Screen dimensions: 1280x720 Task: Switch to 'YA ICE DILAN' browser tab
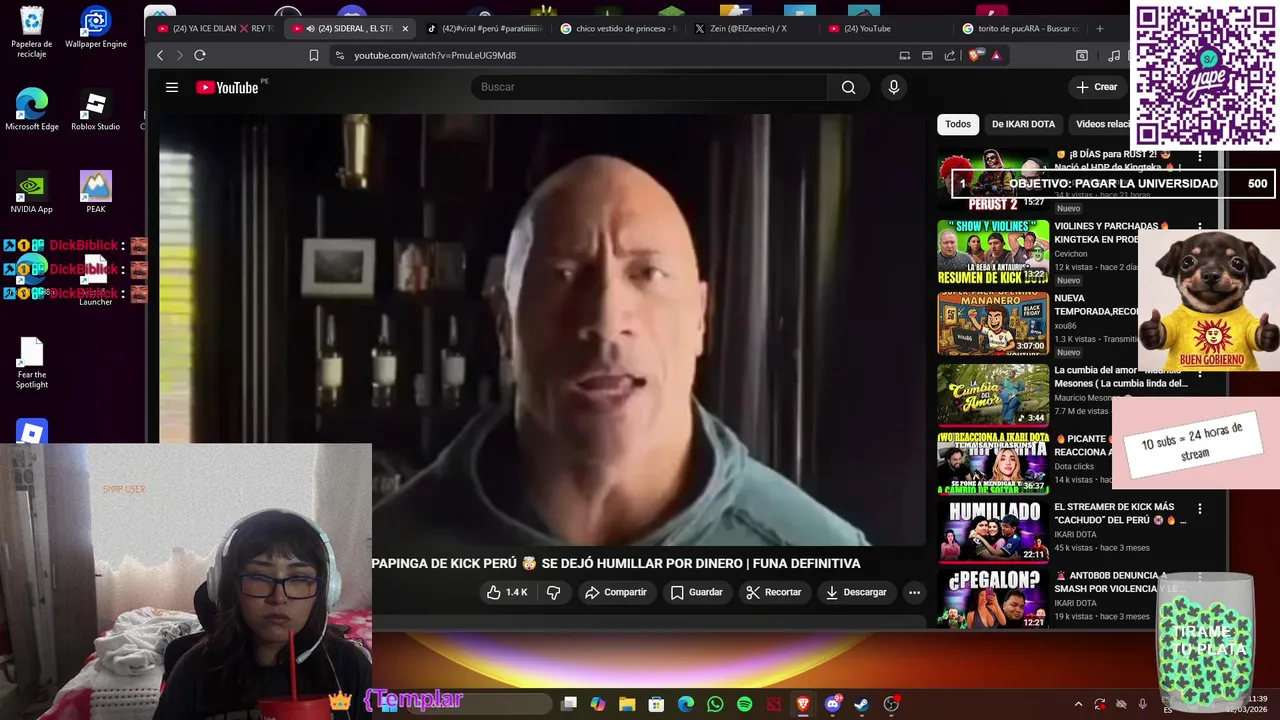(x=215, y=29)
